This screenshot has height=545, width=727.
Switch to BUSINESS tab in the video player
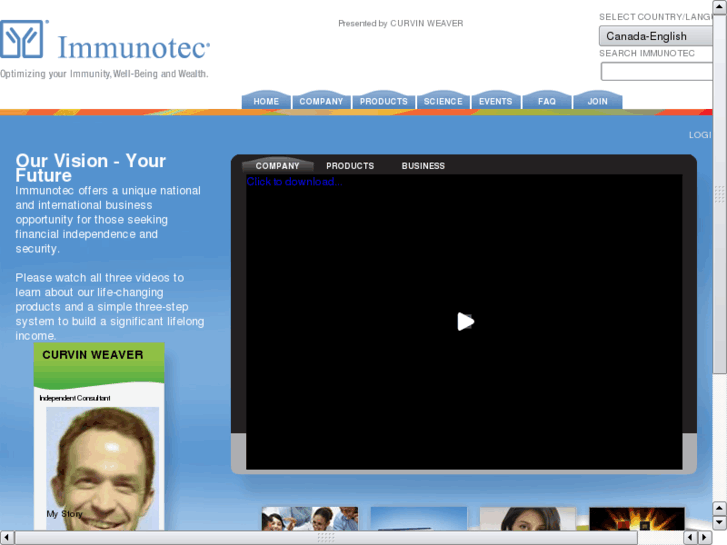tap(423, 166)
